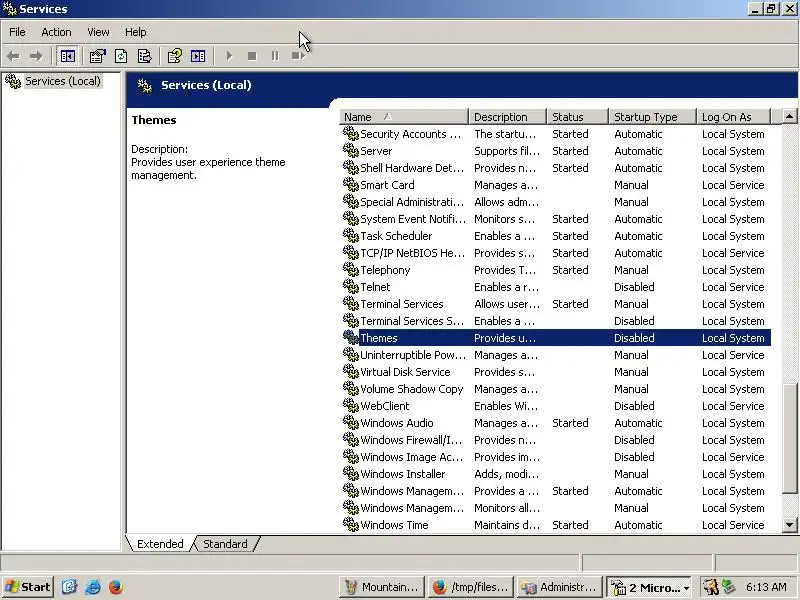Select the System Event Notification row
This screenshot has width=800, height=600.
pyautogui.click(x=556, y=219)
